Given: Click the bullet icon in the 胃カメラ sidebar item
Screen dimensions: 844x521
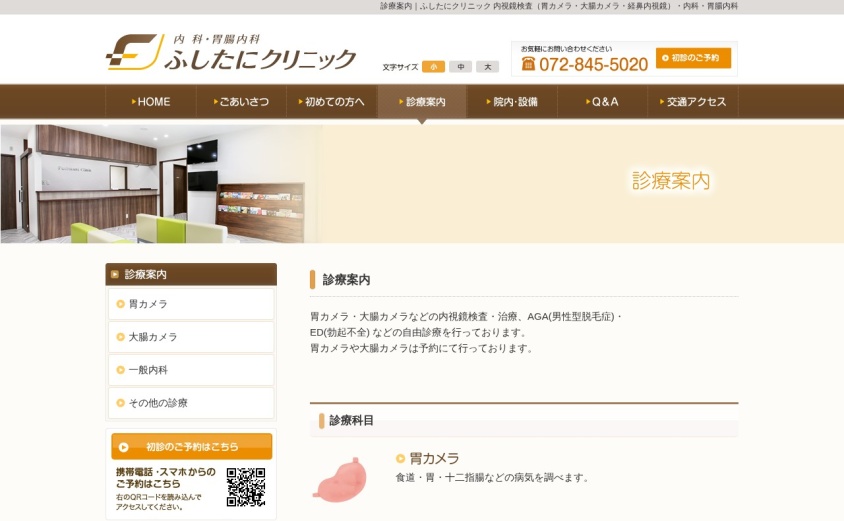Looking at the screenshot, I should [121, 304].
